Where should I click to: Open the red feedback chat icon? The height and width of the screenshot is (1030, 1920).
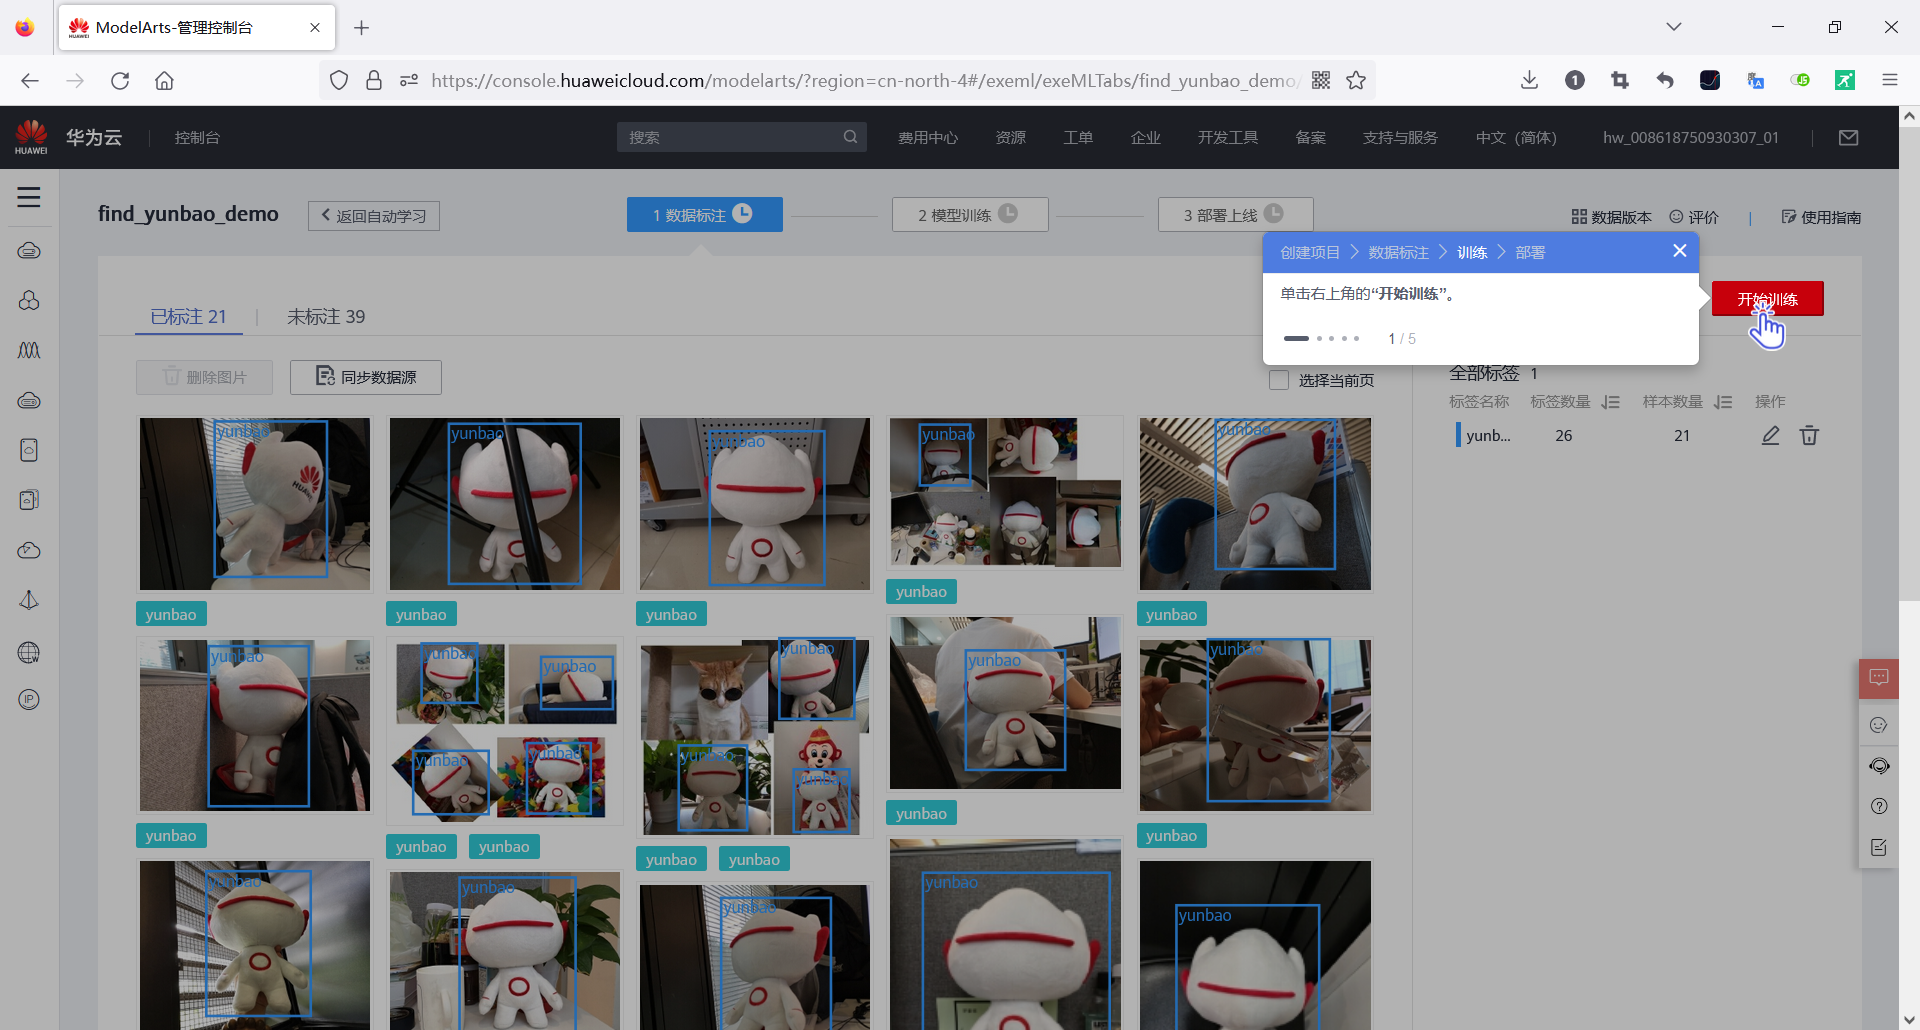point(1879,678)
